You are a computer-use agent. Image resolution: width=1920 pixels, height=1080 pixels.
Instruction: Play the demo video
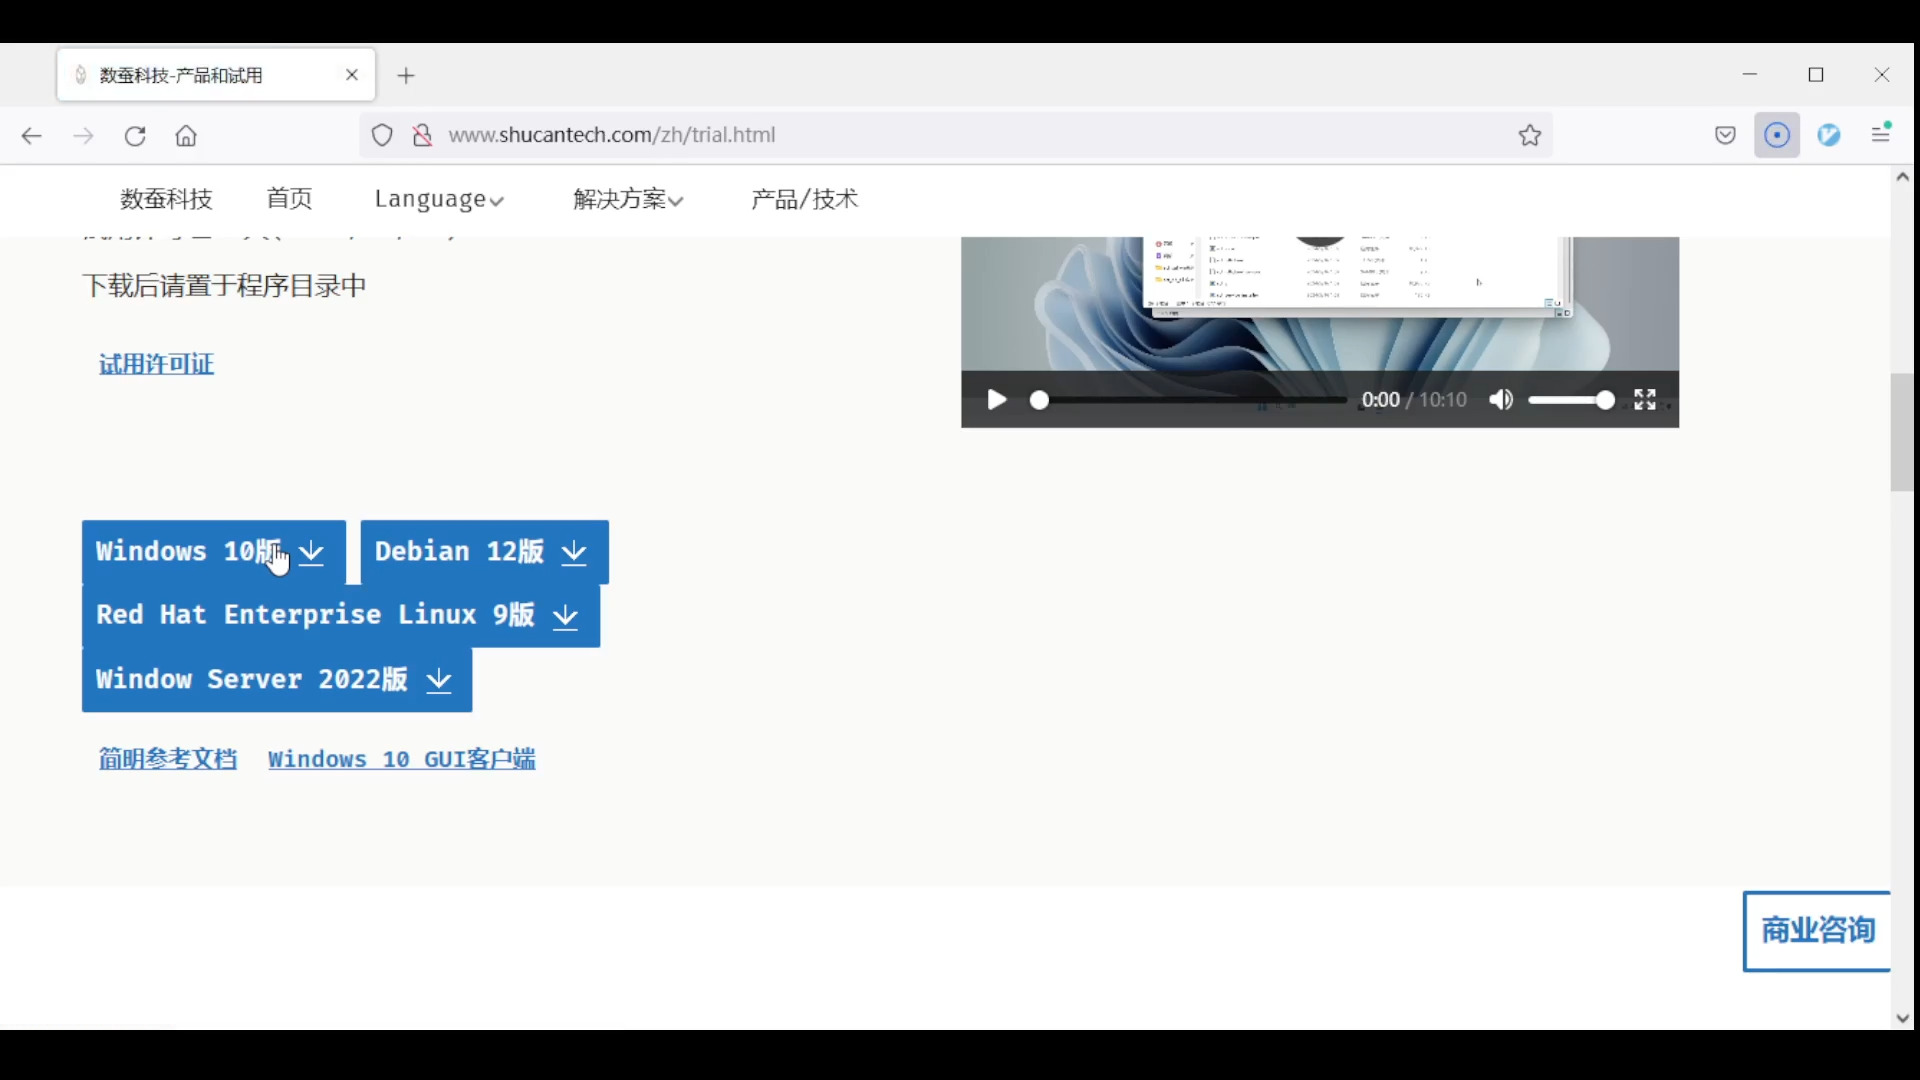click(x=996, y=400)
